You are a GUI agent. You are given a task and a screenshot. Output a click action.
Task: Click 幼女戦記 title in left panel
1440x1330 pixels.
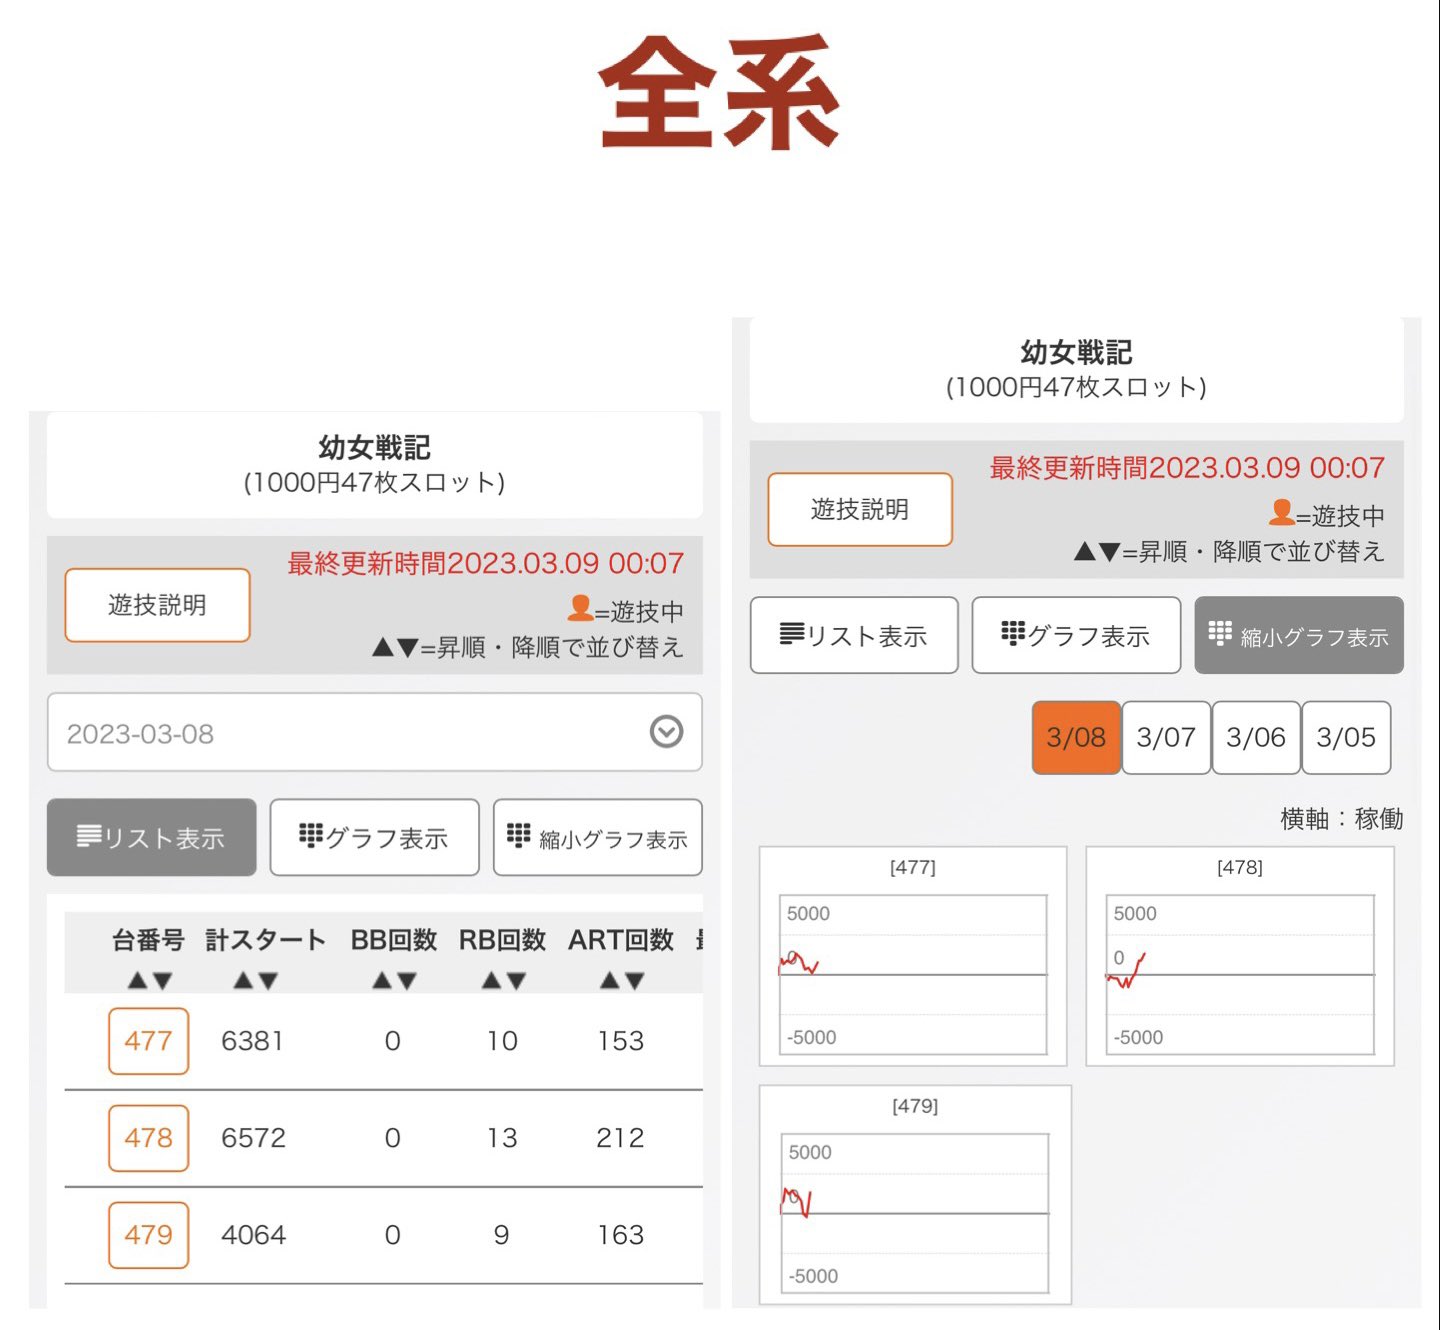tap(374, 447)
